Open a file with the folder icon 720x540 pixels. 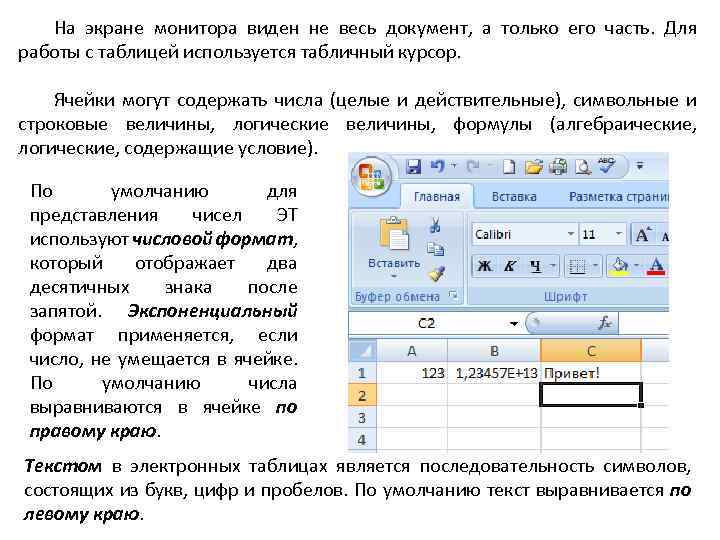[533, 167]
